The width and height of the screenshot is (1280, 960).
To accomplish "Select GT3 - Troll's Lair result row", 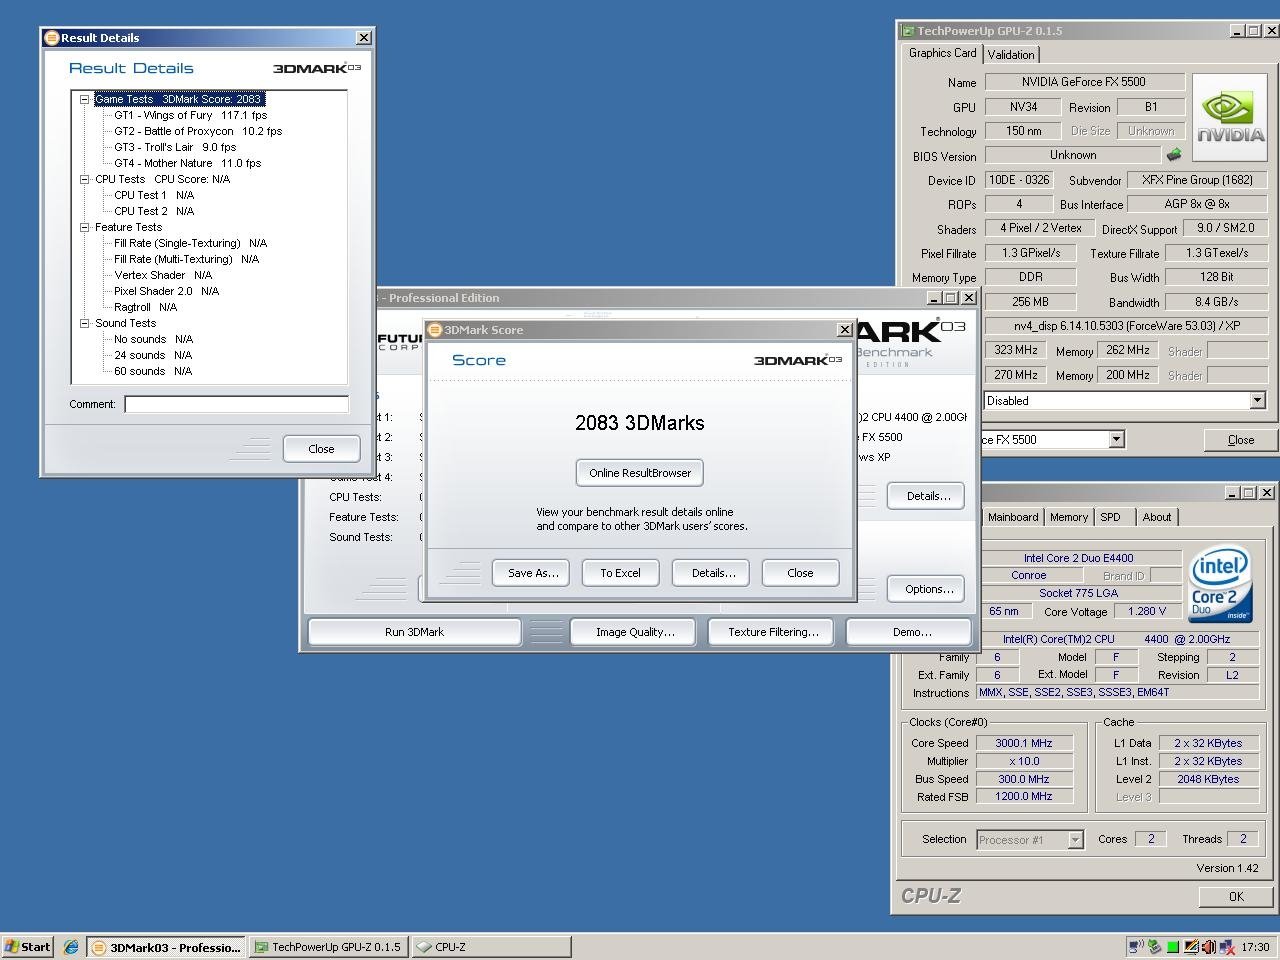I will point(175,147).
